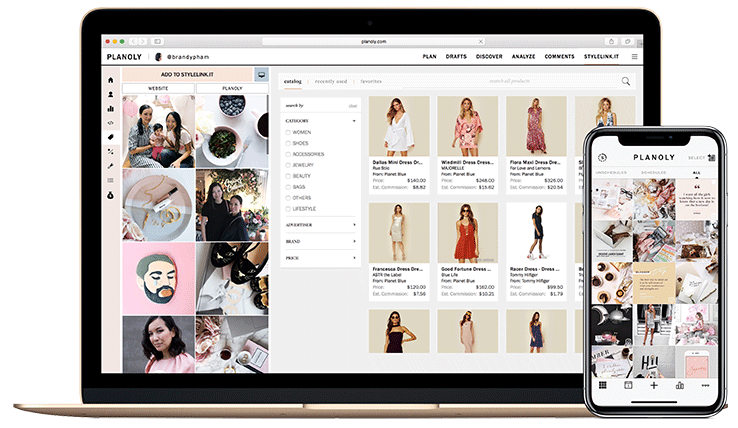
Task: Click the ADD TO STYLELINK.IT button
Action: 187,74
